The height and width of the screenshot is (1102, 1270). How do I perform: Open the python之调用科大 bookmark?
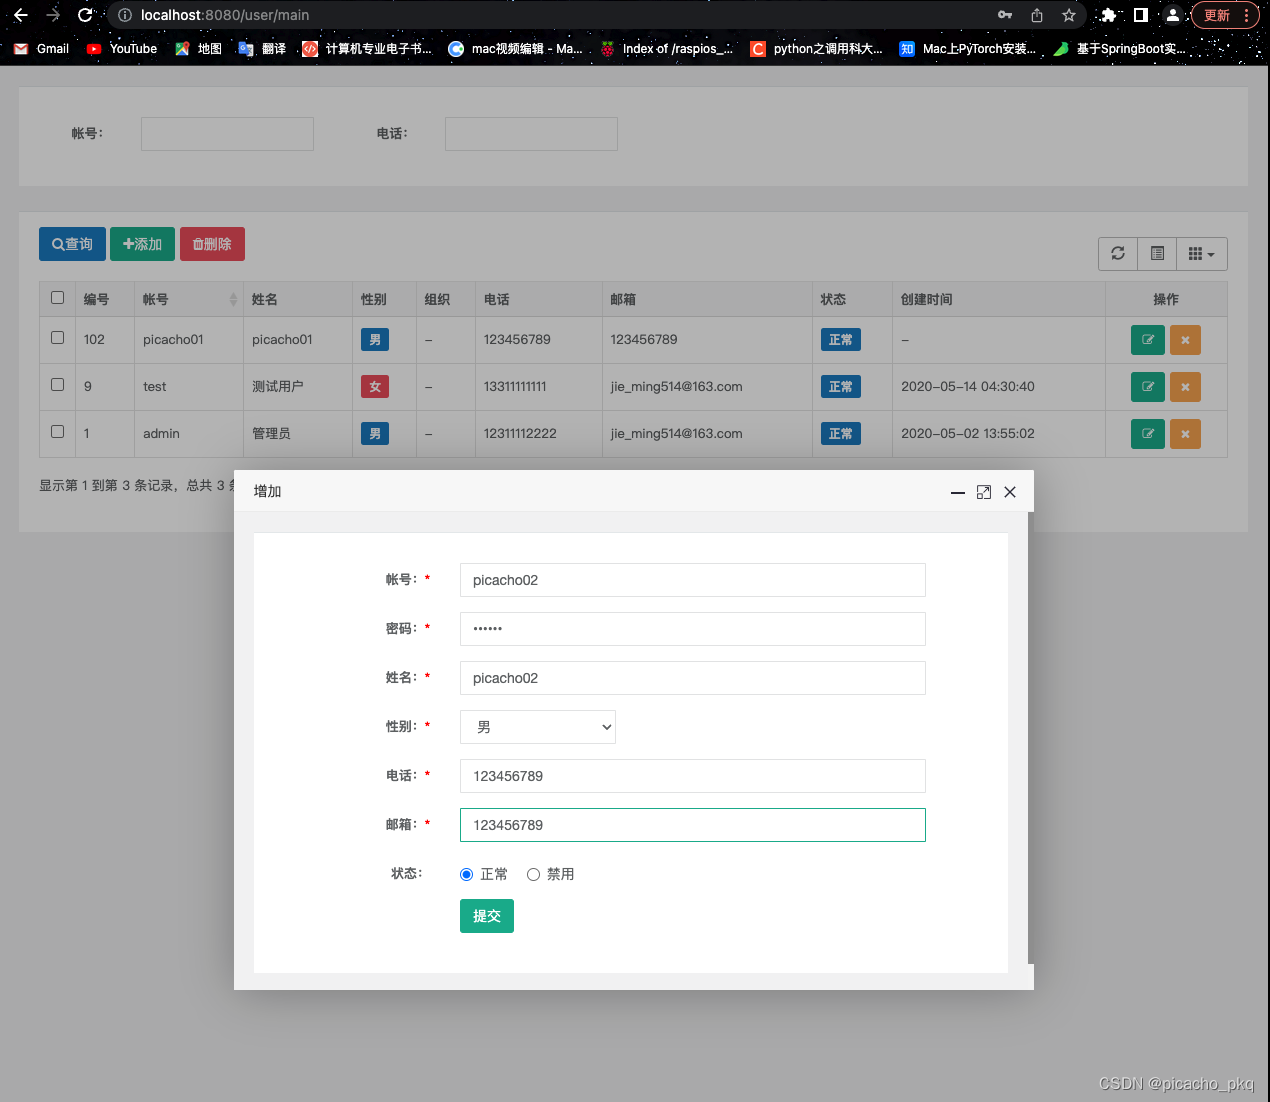pos(817,49)
